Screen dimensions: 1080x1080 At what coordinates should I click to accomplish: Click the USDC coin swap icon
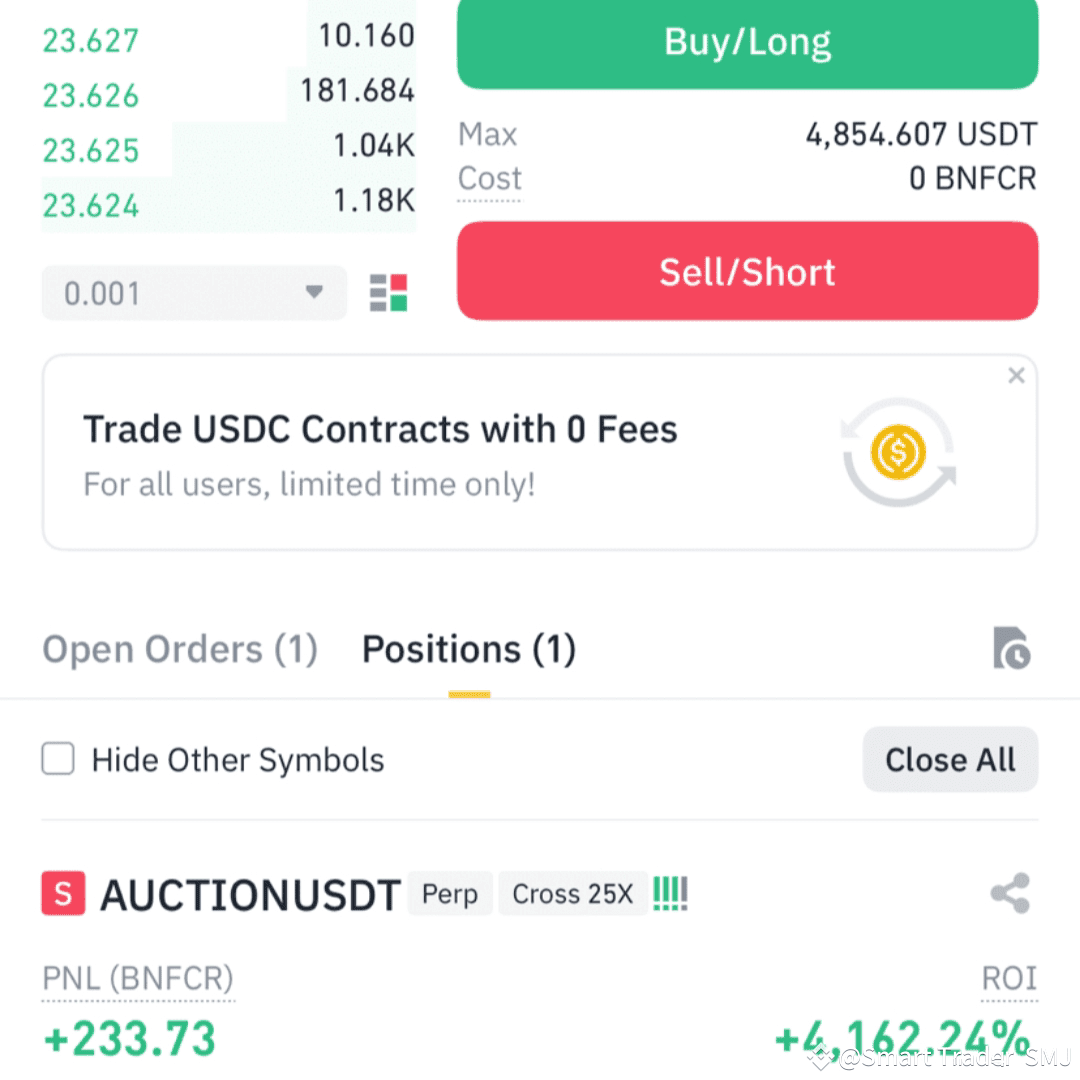click(898, 452)
